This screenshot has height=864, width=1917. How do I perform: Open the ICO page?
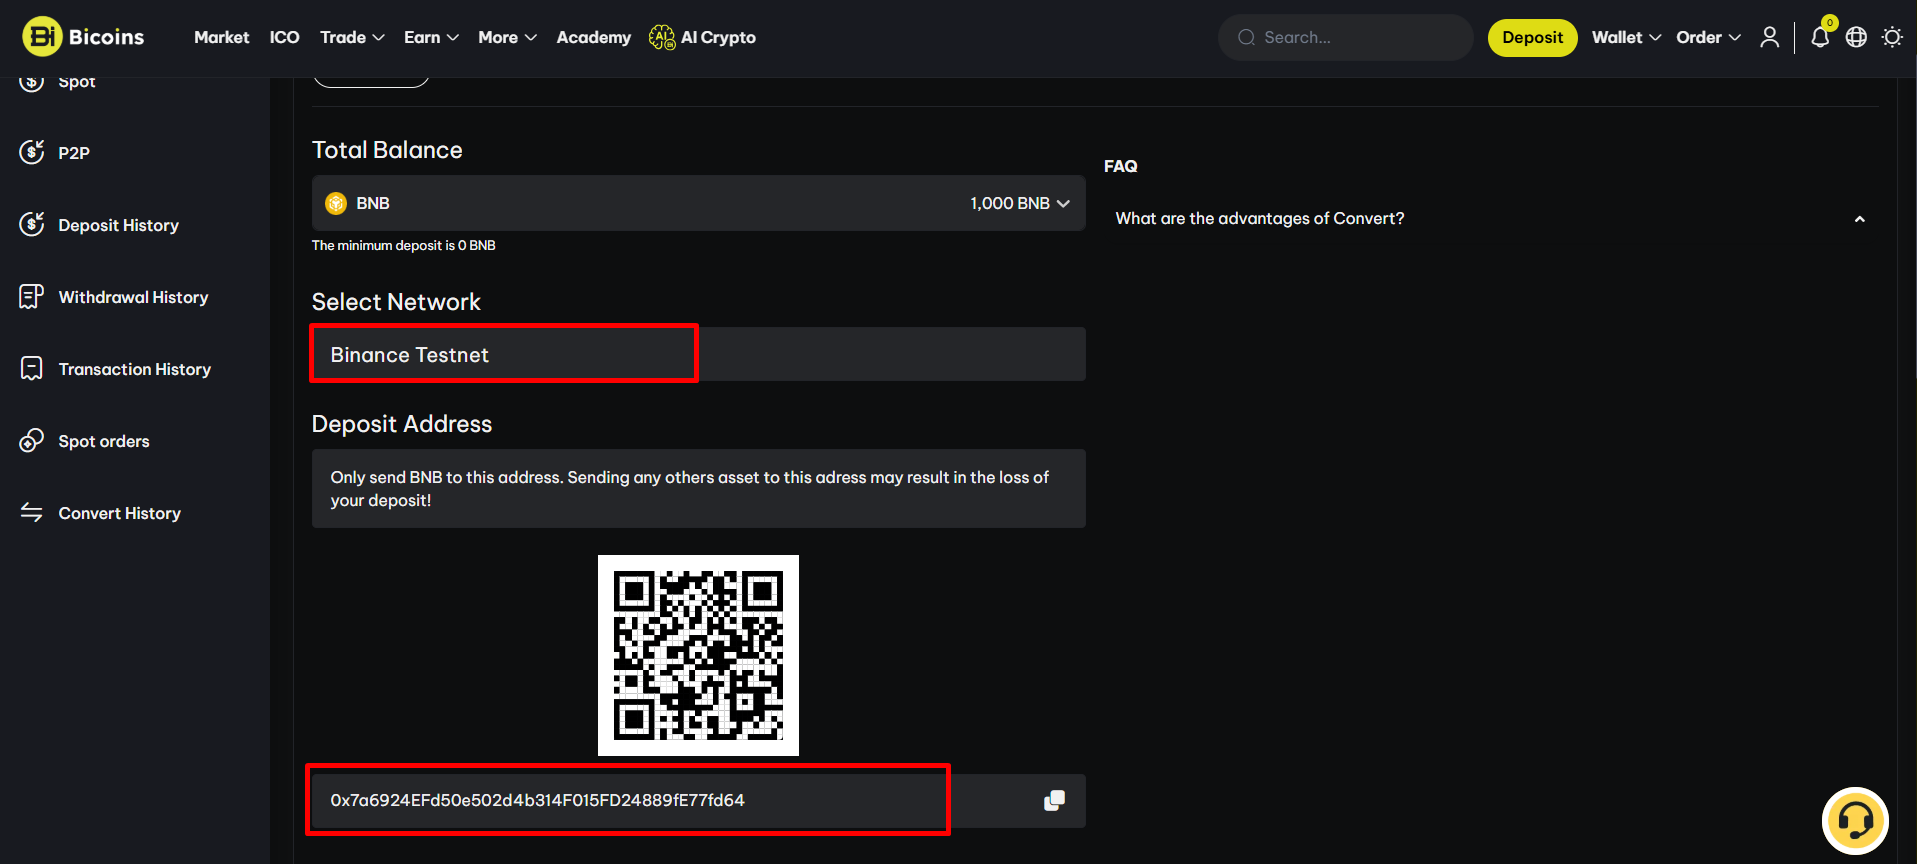(284, 37)
